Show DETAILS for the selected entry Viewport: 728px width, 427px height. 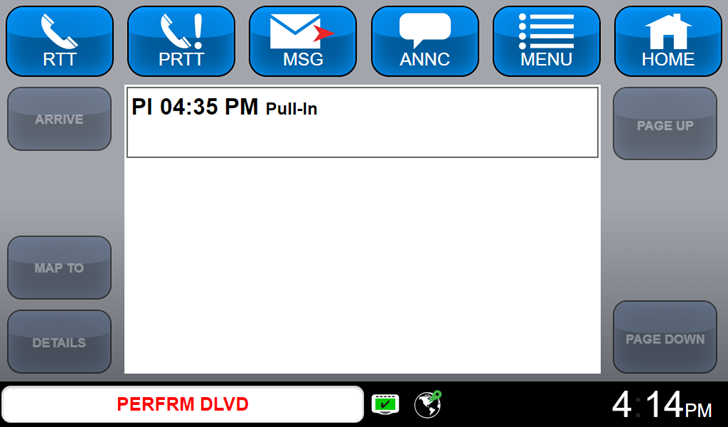click(59, 342)
